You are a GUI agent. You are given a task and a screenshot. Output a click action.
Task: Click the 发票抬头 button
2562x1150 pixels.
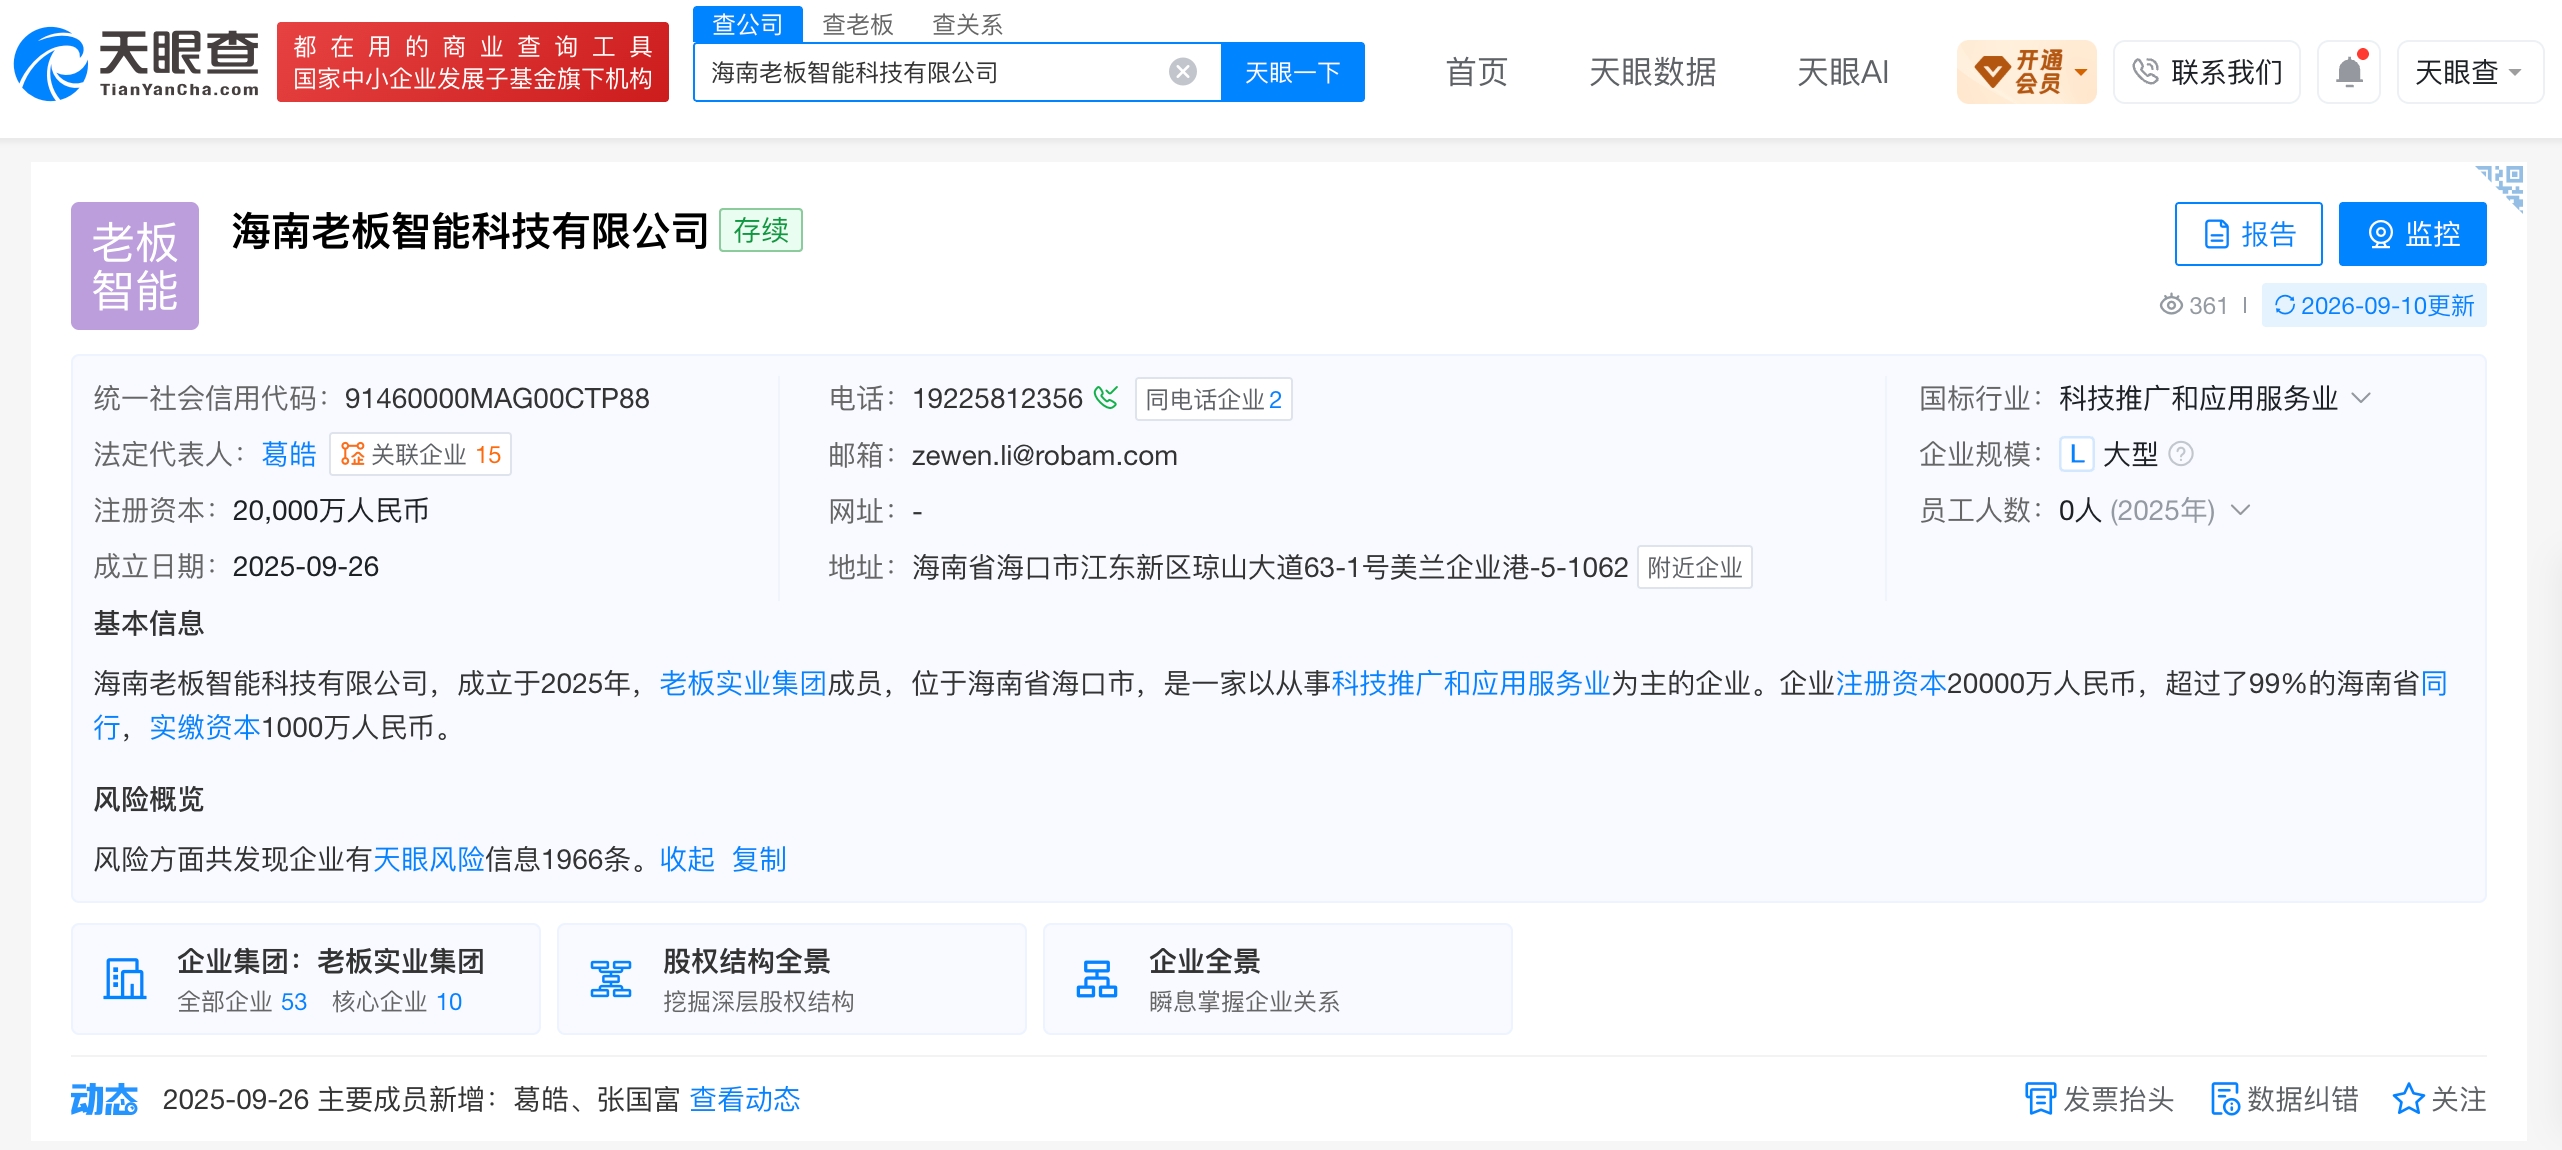[2099, 1099]
